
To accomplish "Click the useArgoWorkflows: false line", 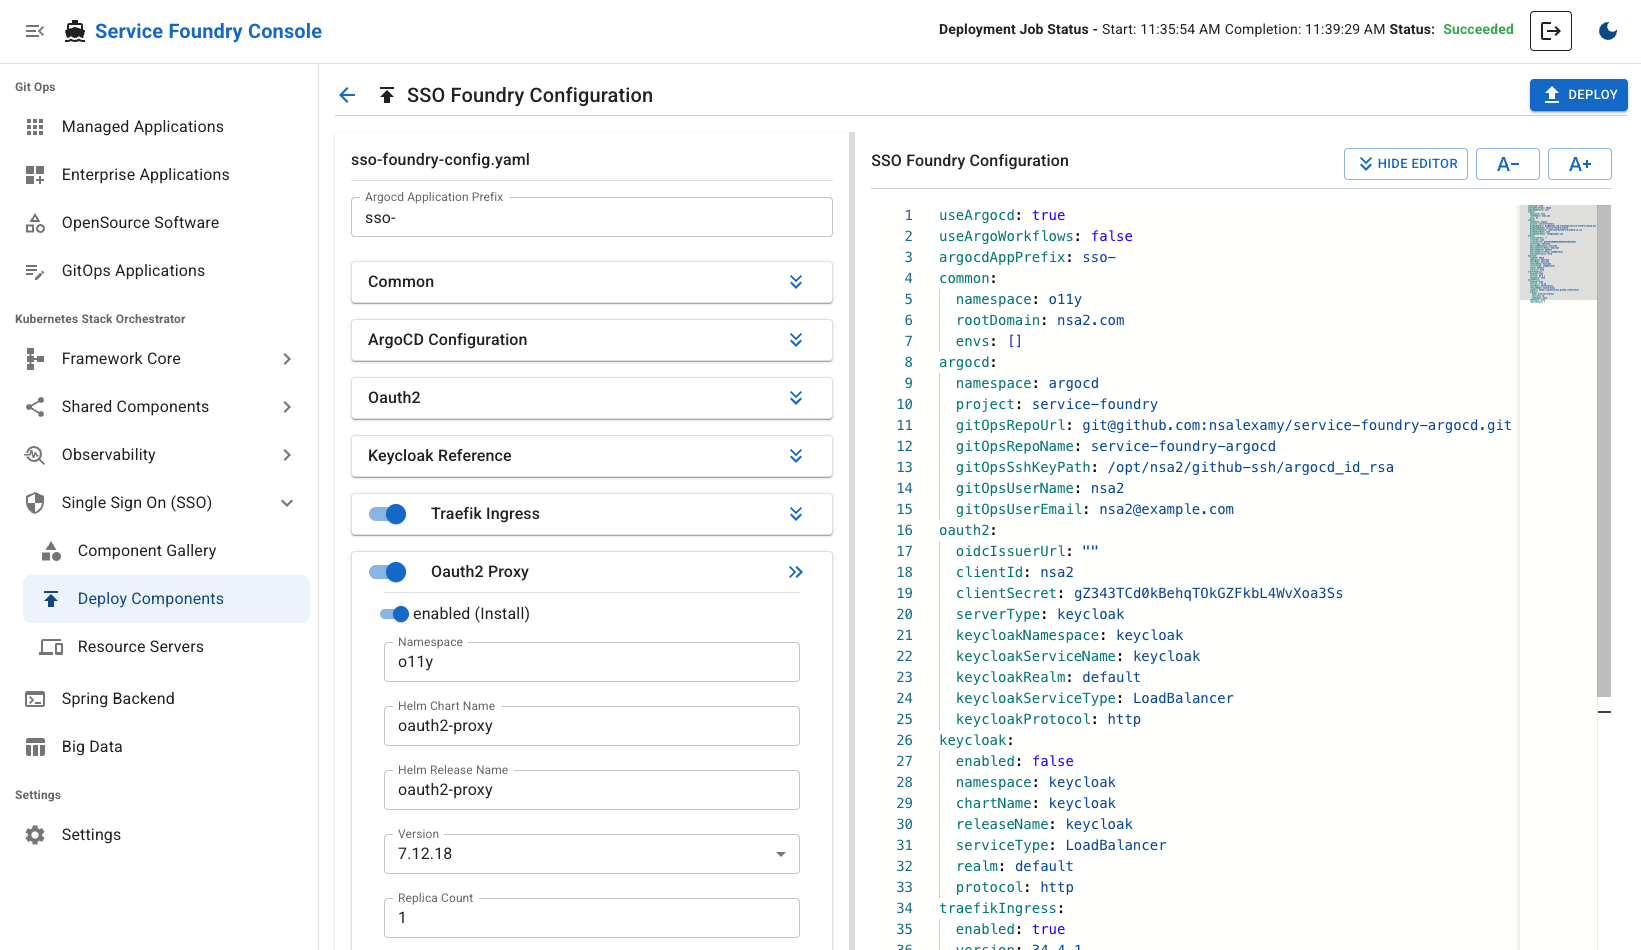I will click(1035, 237).
